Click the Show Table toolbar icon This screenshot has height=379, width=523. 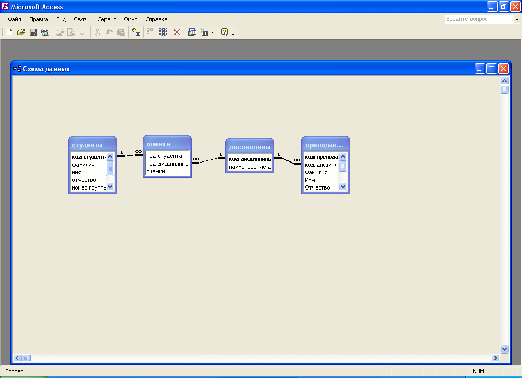pyautogui.click(x=136, y=32)
